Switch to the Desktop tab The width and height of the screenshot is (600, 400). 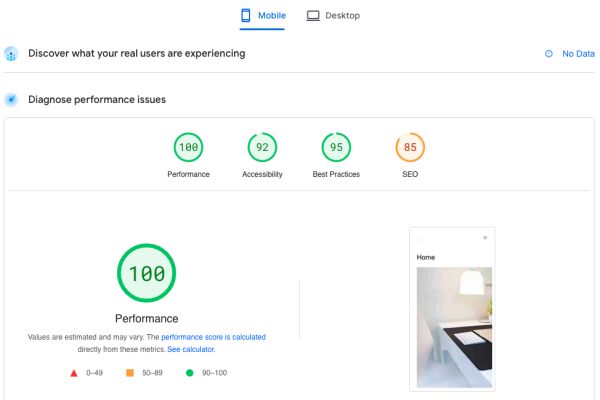pos(333,16)
